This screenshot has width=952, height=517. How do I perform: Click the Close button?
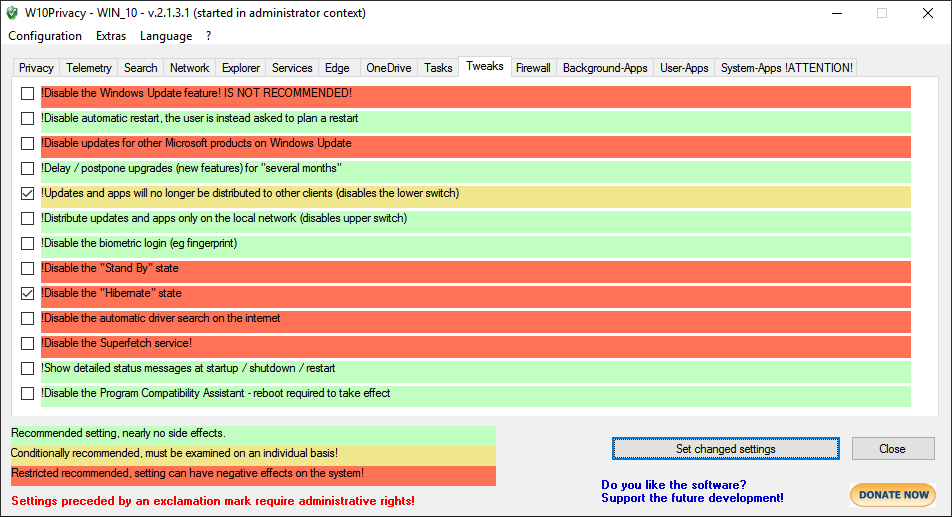tap(892, 449)
